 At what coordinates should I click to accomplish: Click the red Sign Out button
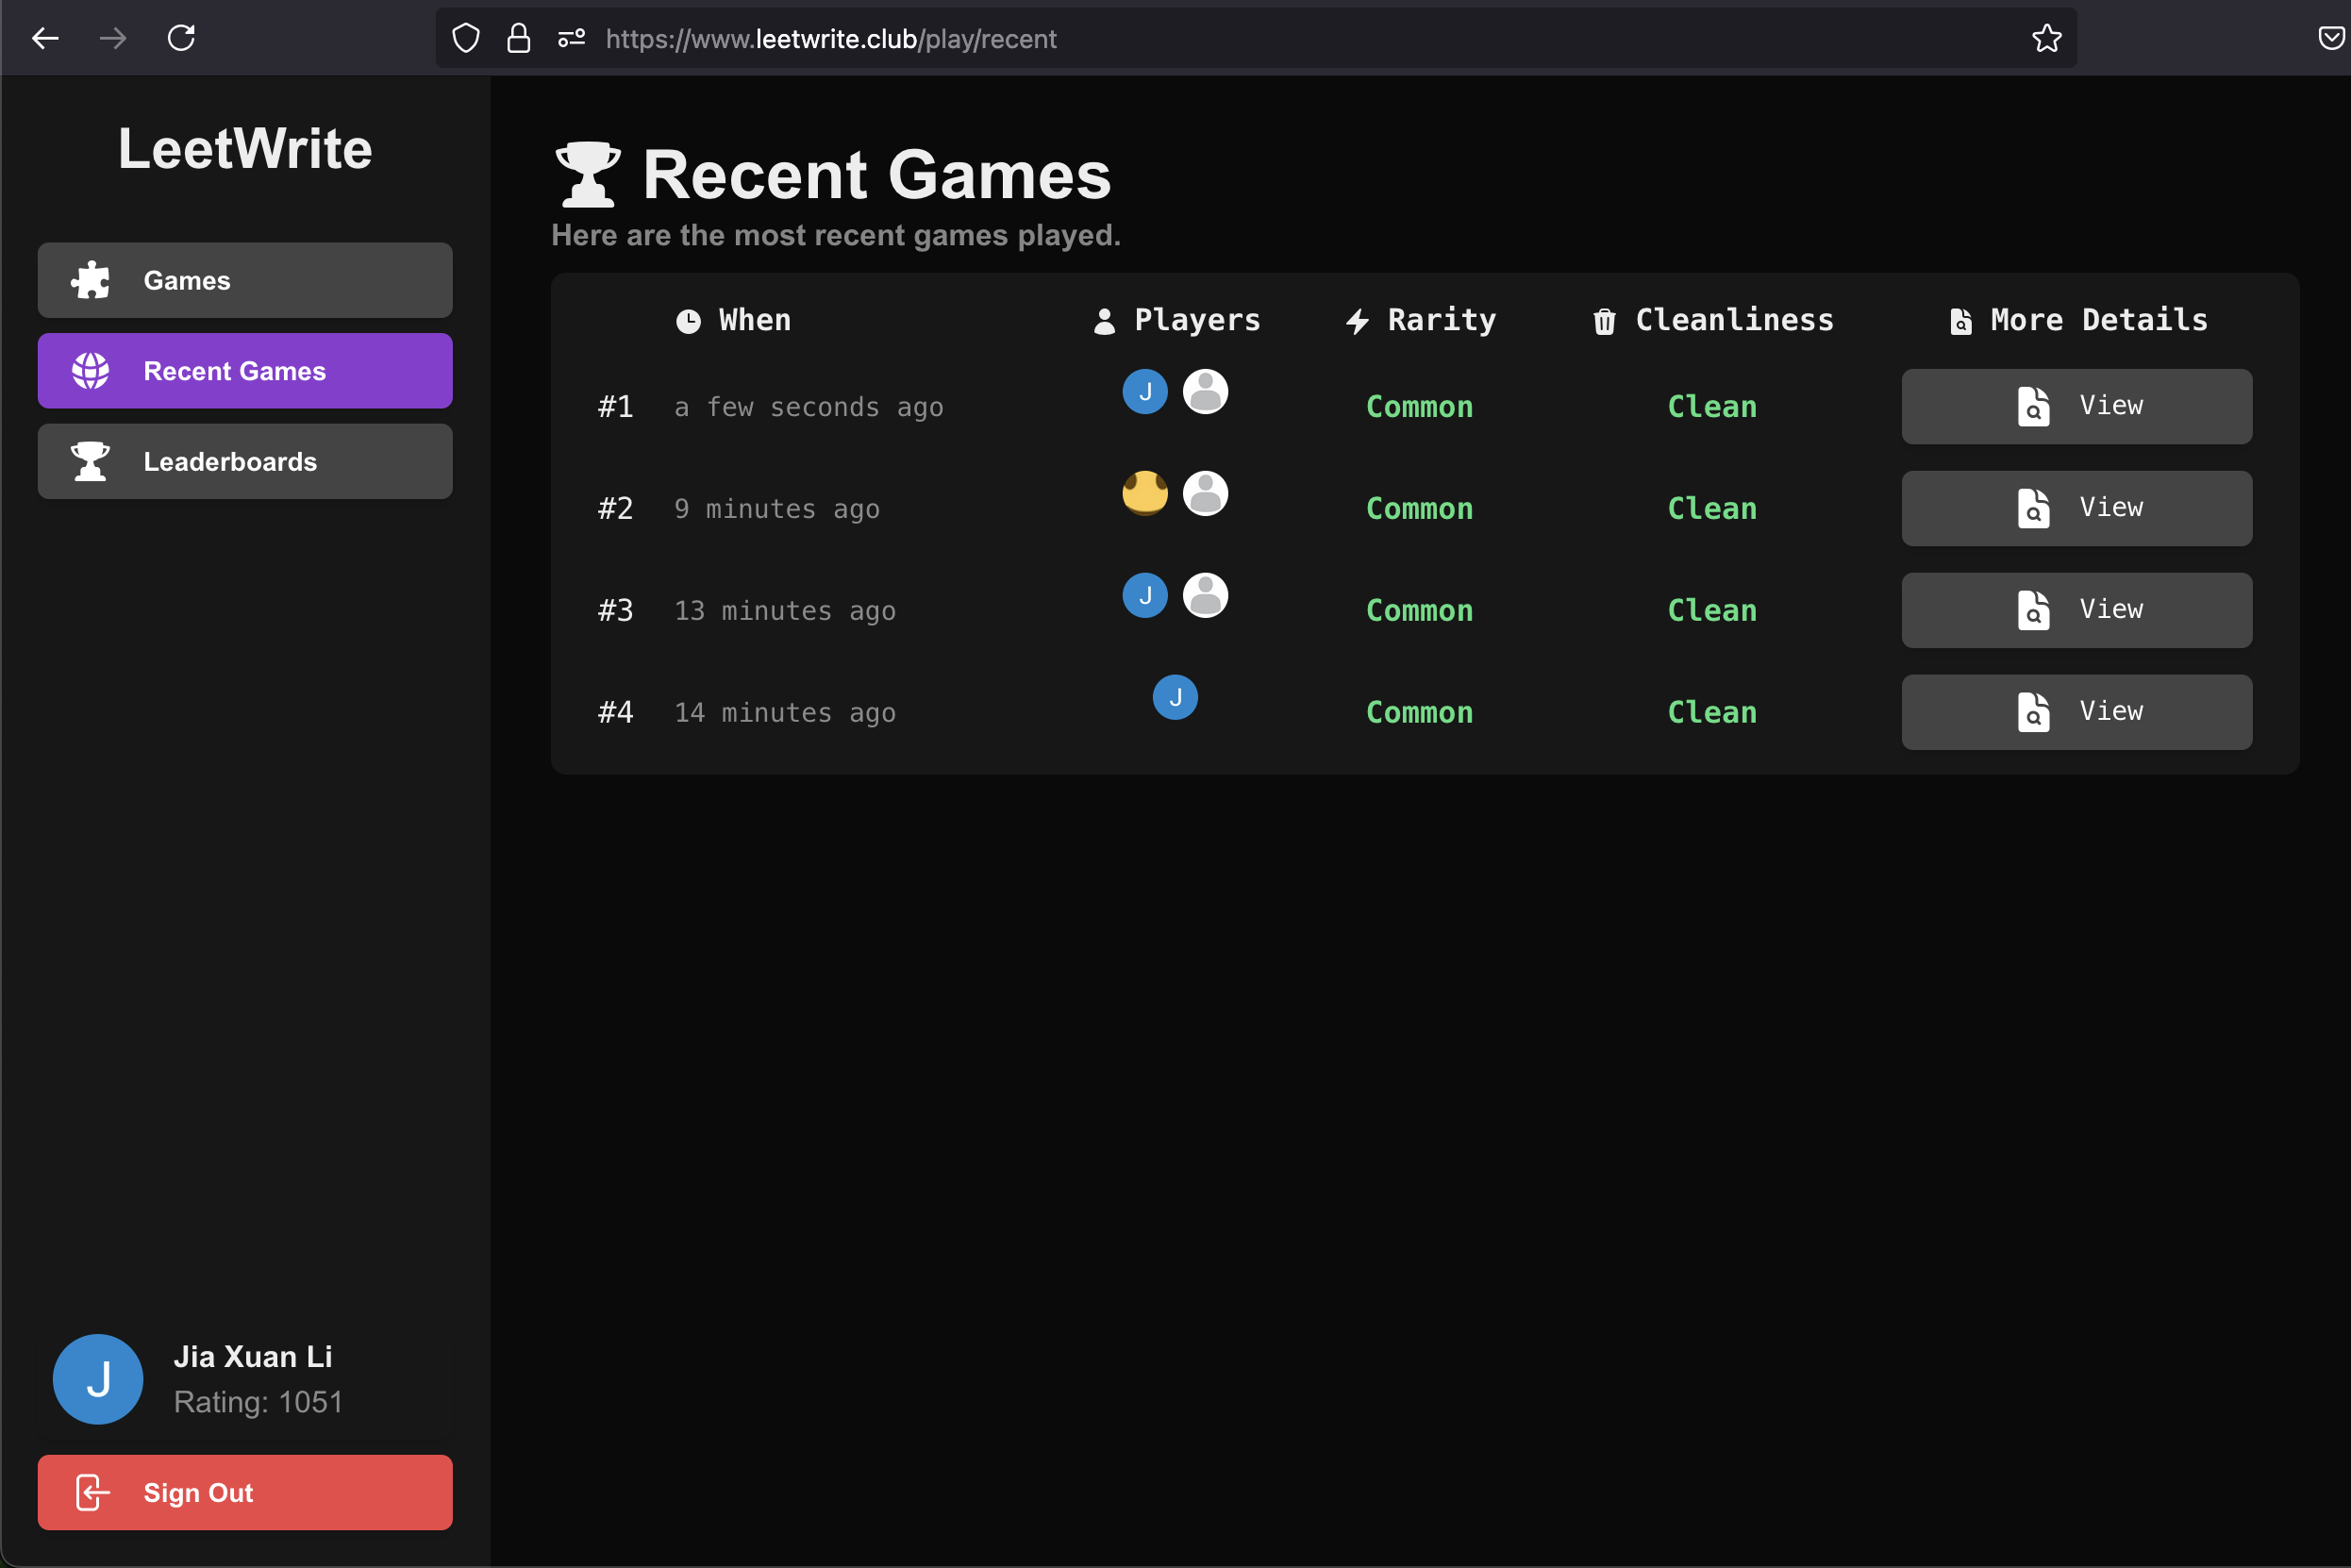click(245, 1492)
